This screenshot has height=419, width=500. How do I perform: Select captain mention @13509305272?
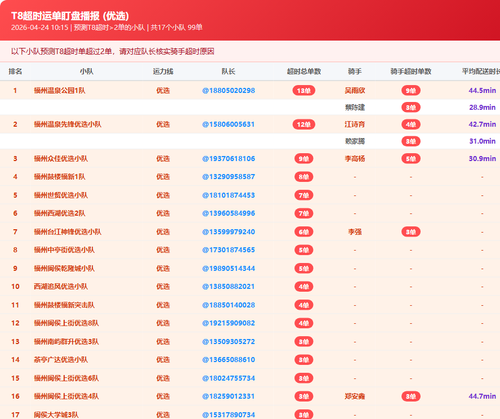[228, 342]
